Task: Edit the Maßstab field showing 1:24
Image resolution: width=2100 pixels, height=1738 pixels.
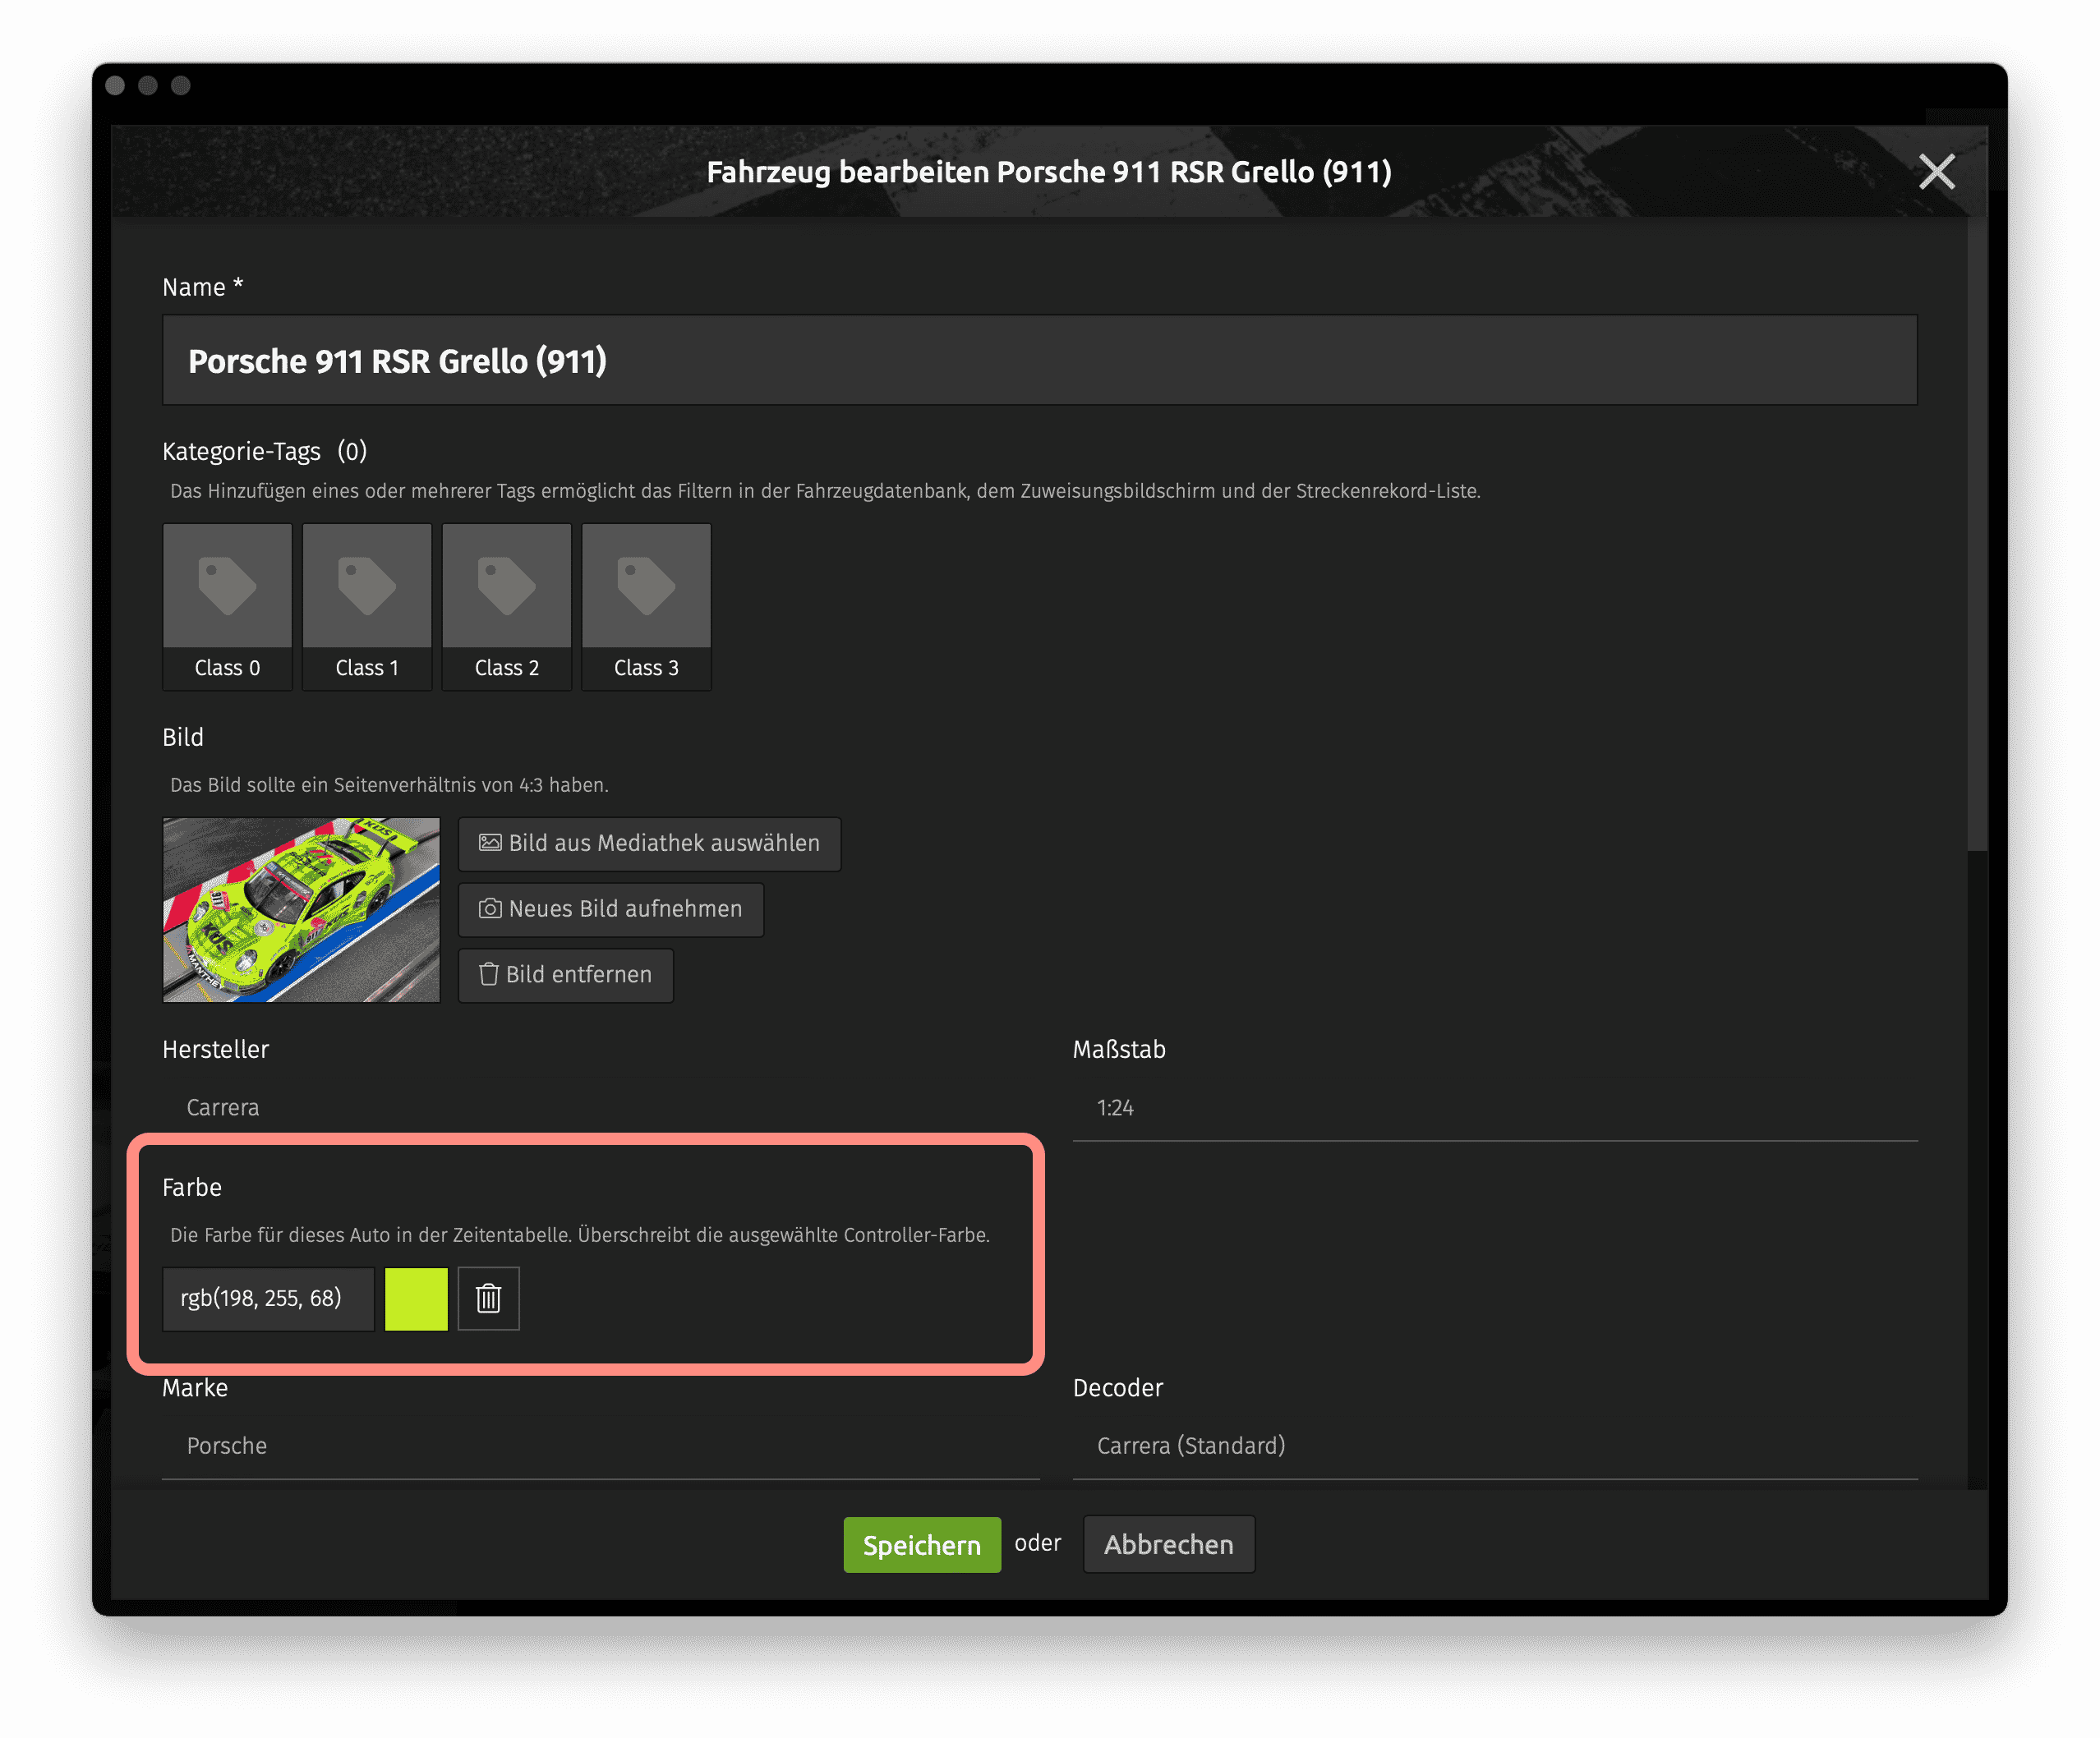Action: pos(1494,1107)
